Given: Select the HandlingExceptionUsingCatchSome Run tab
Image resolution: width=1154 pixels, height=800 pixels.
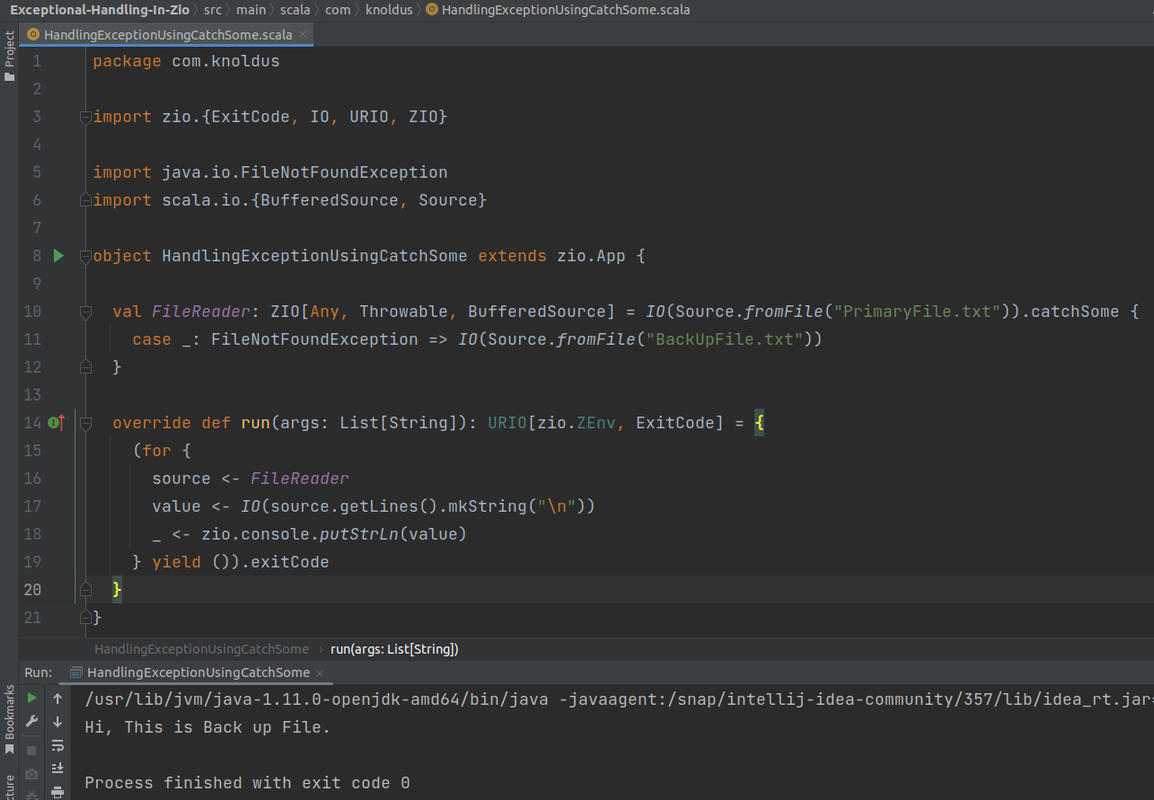Looking at the screenshot, I should [x=197, y=672].
